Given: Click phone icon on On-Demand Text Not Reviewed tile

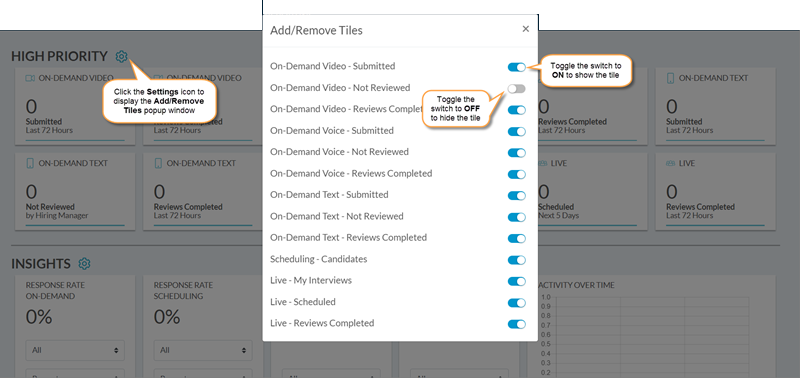Looking at the screenshot, I should [30, 163].
